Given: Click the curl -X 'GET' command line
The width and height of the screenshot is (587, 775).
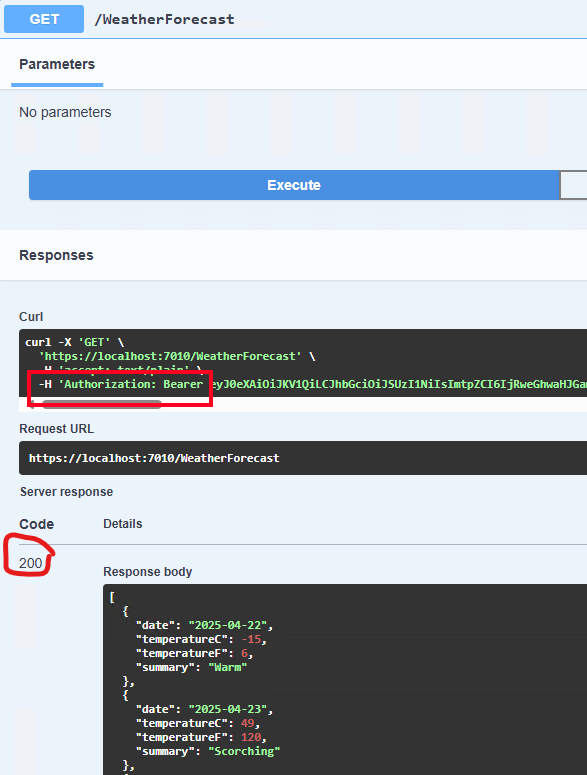Looking at the screenshot, I should [x=75, y=342].
